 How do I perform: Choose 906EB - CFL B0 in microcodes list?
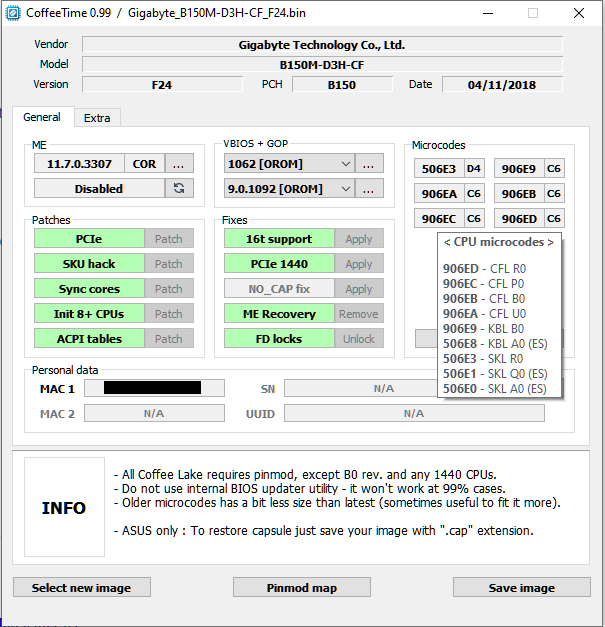484,298
